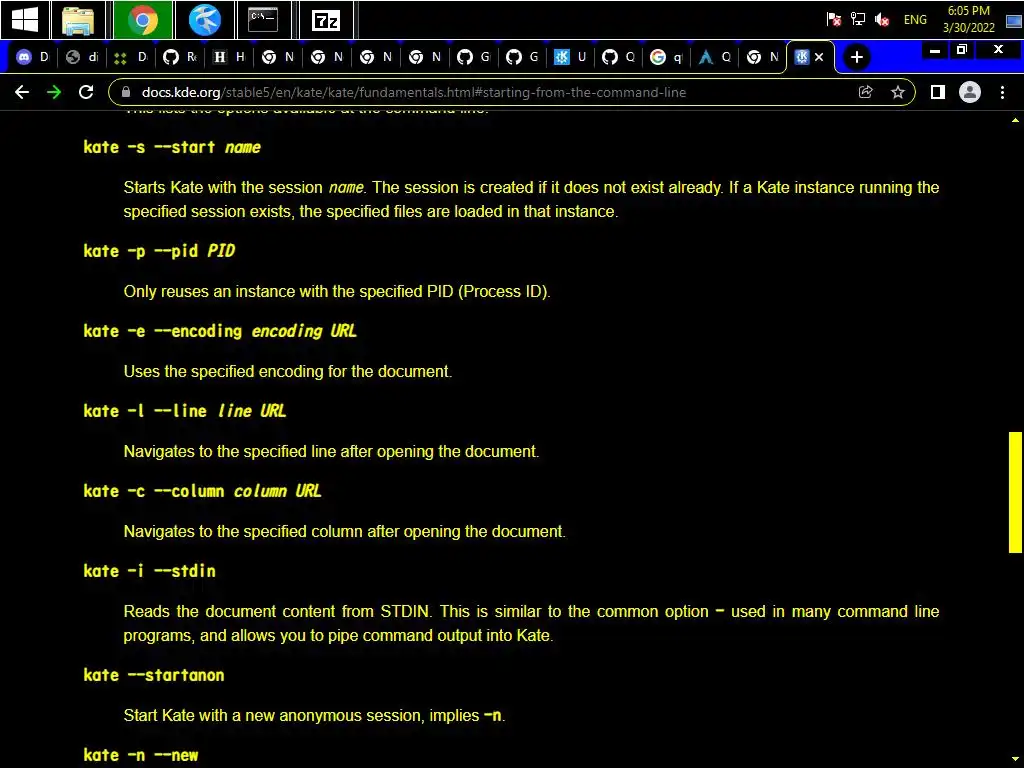
Task: Click 'Navigates to the specified line' text
Action: (331, 451)
